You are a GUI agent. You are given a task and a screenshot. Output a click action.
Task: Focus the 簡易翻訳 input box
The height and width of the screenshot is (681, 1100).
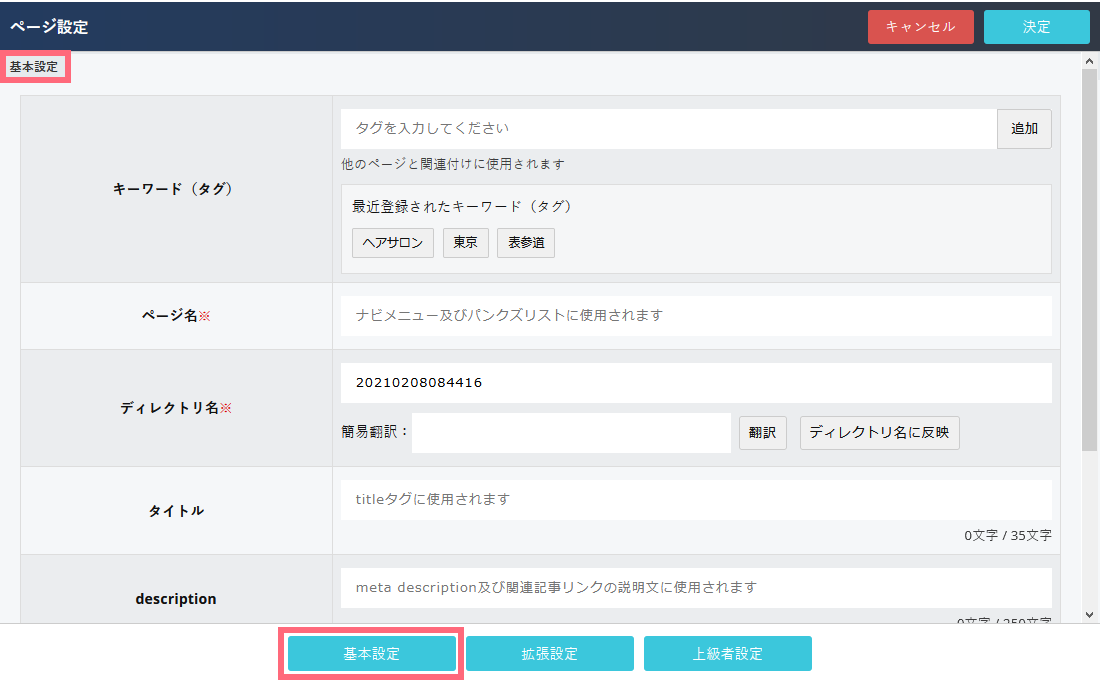click(x=571, y=434)
